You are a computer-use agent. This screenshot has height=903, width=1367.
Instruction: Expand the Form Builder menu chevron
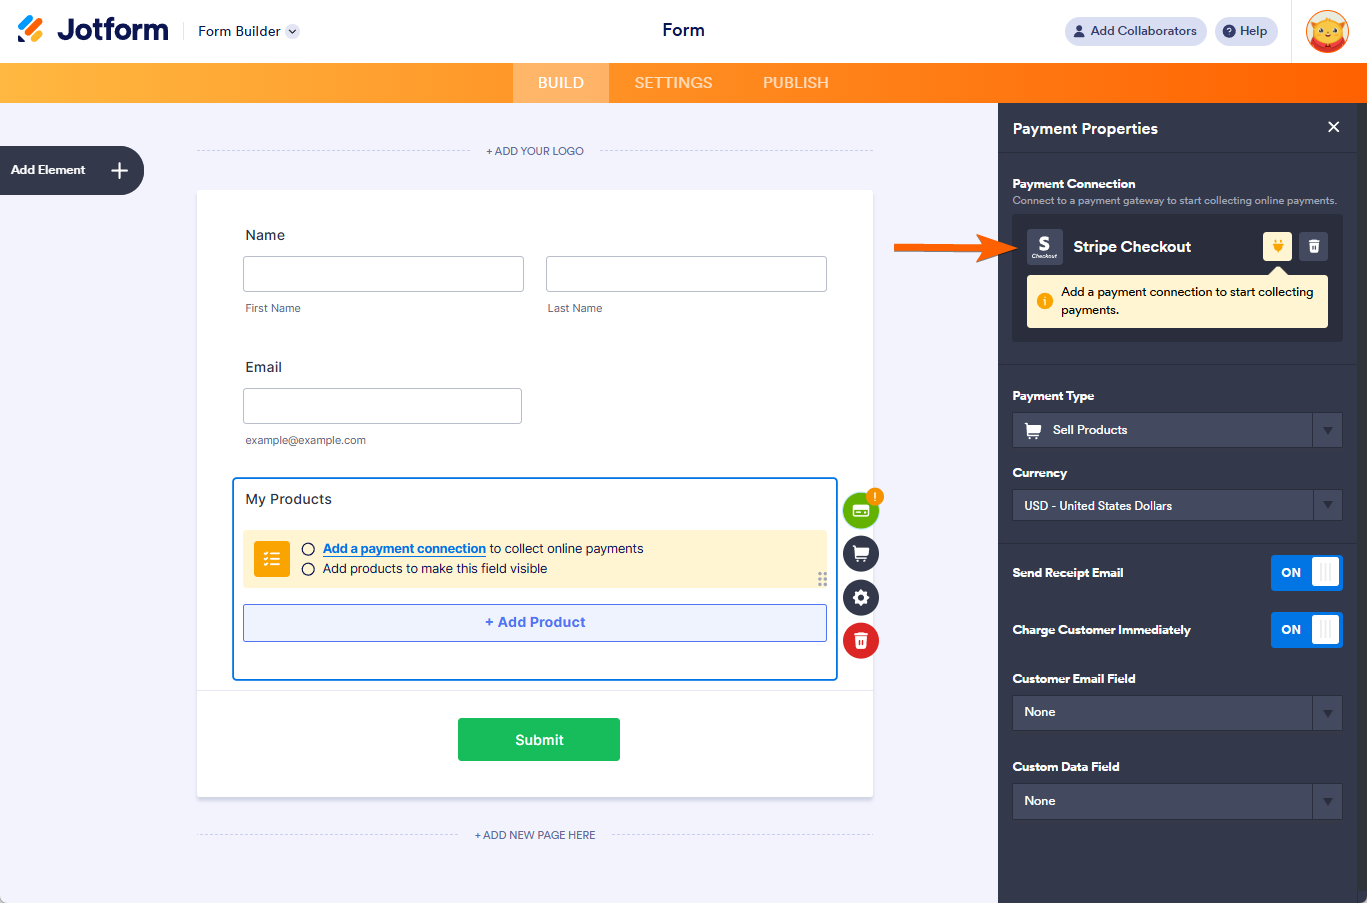click(291, 31)
